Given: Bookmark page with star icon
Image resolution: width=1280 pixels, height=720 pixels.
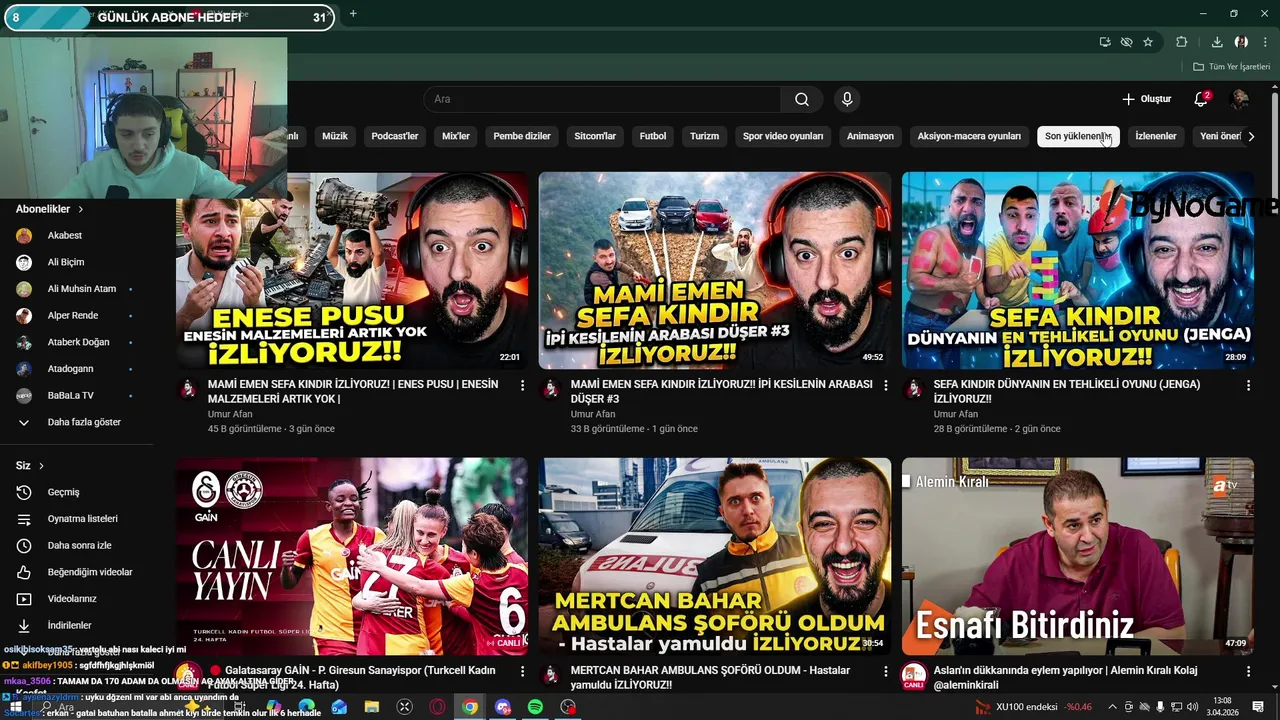Looking at the screenshot, I should pyautogui.click(x=1148, y=42).
